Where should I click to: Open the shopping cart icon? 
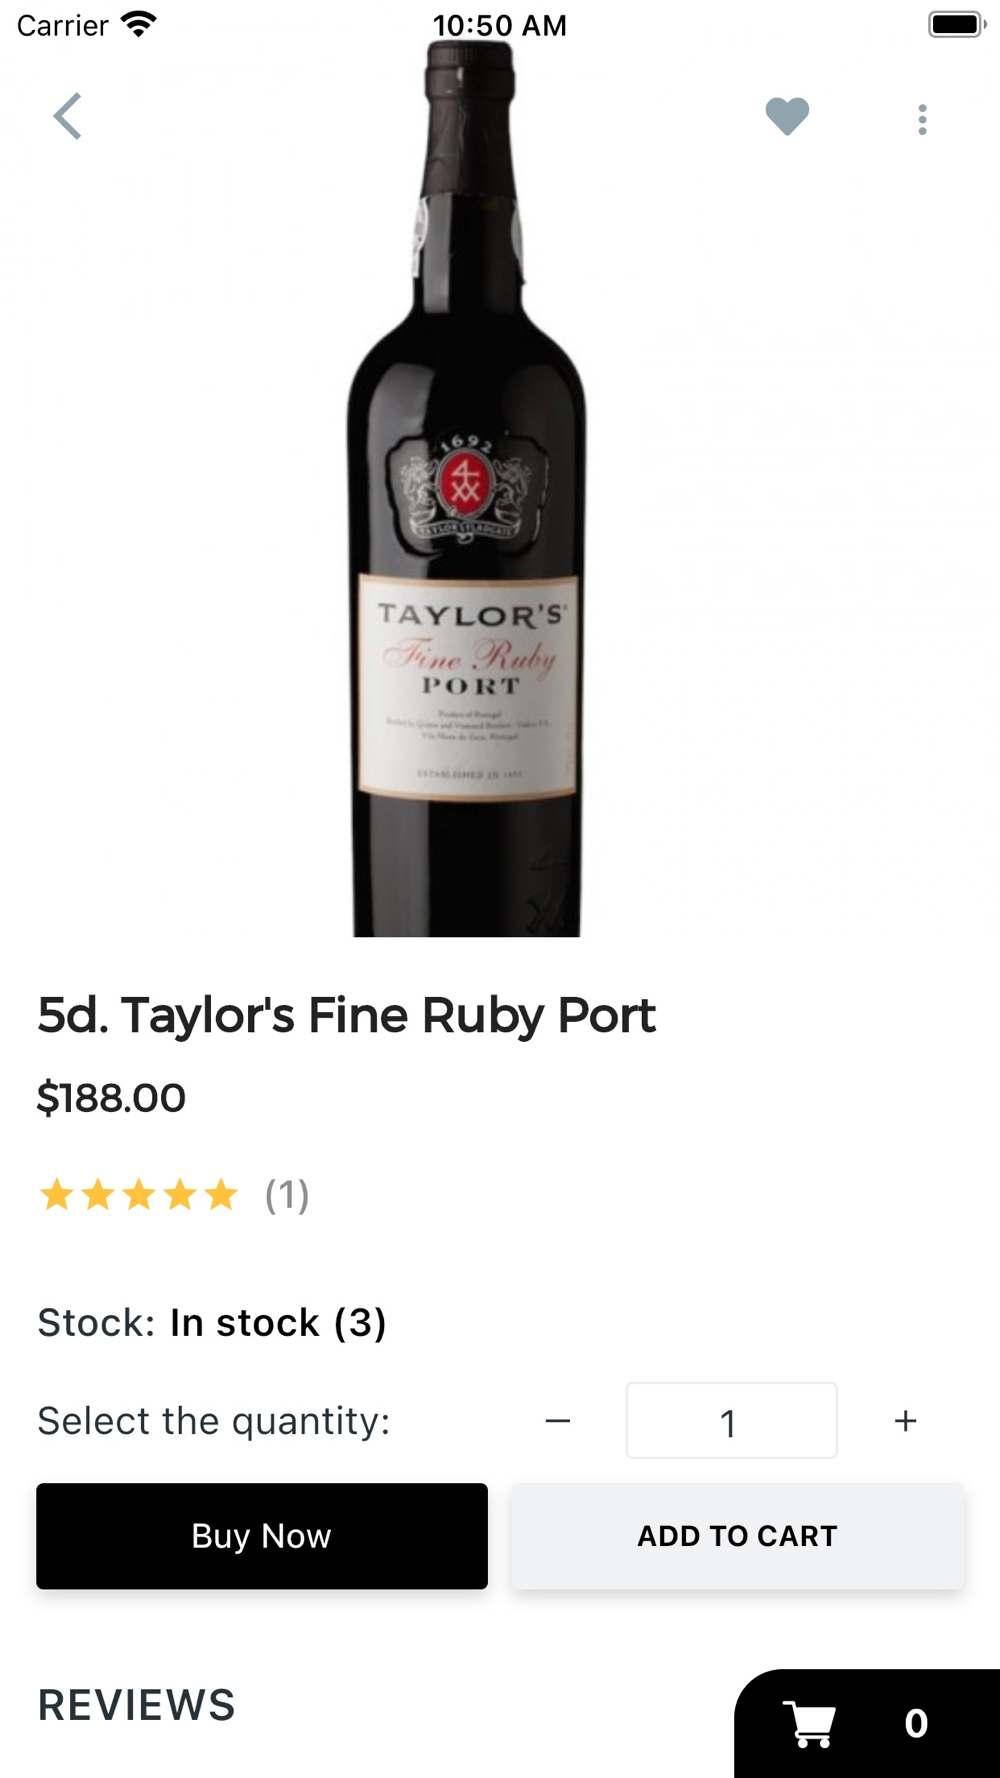(x=810, y=1723)
